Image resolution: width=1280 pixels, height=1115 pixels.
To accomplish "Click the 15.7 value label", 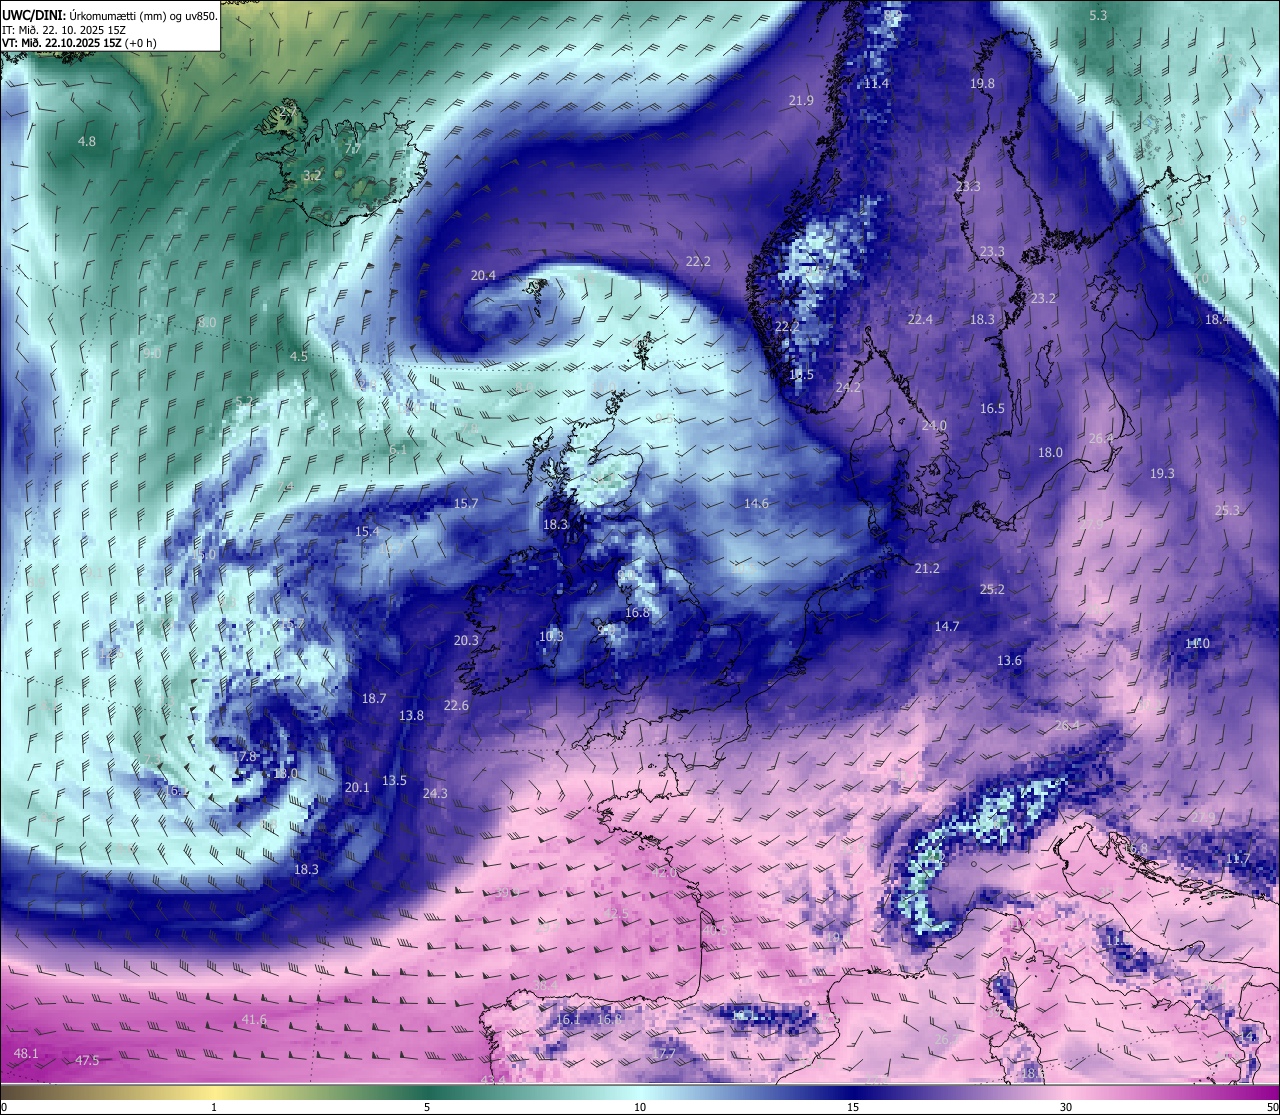I will [x=466, y=504].
